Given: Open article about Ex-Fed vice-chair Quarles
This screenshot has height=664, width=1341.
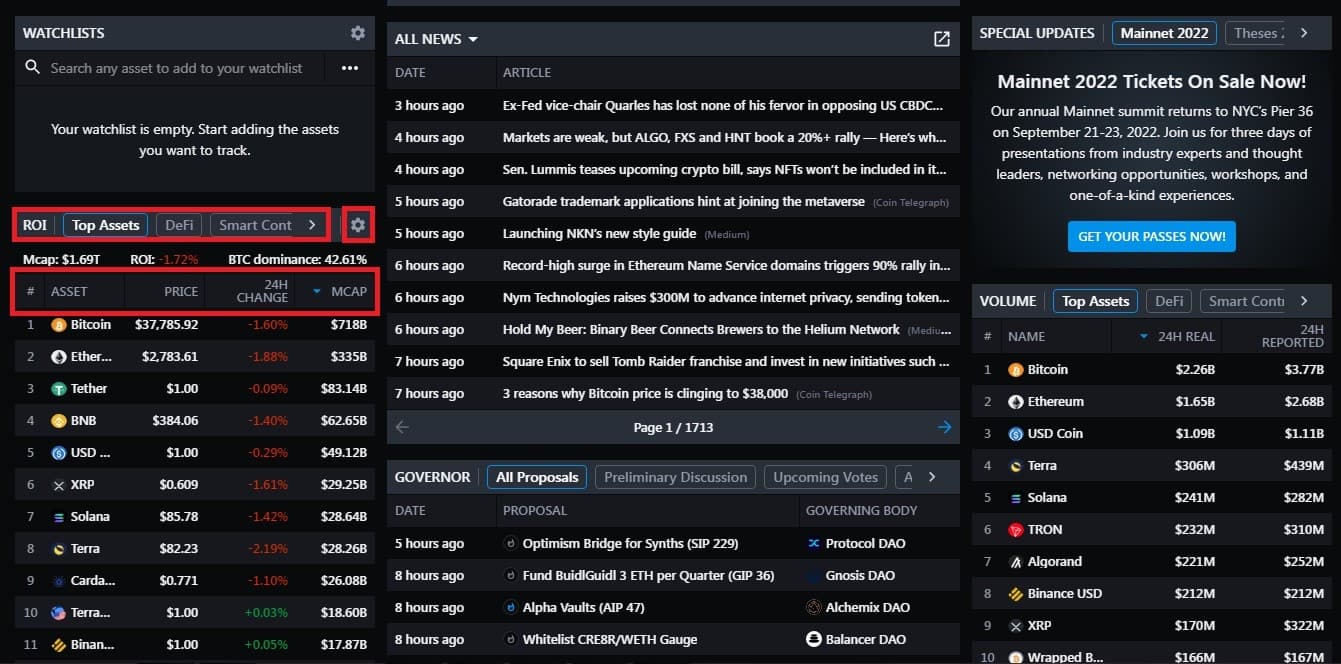Looking at the screenshot, I should 723,105.
